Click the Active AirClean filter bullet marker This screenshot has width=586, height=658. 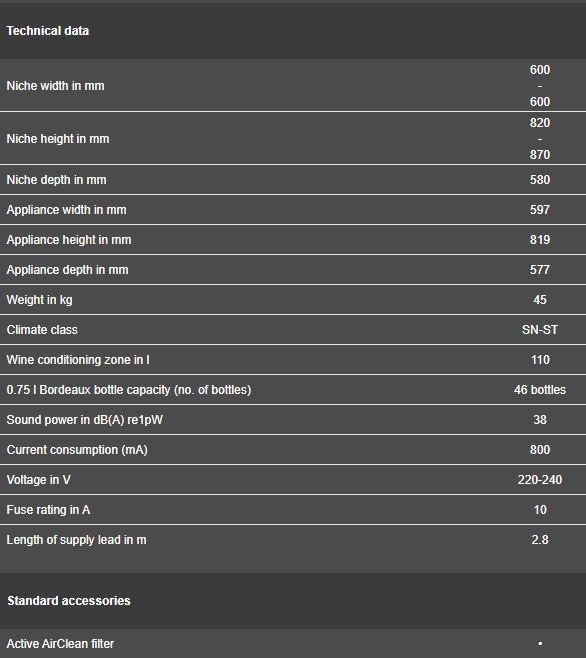click(540, 643)
